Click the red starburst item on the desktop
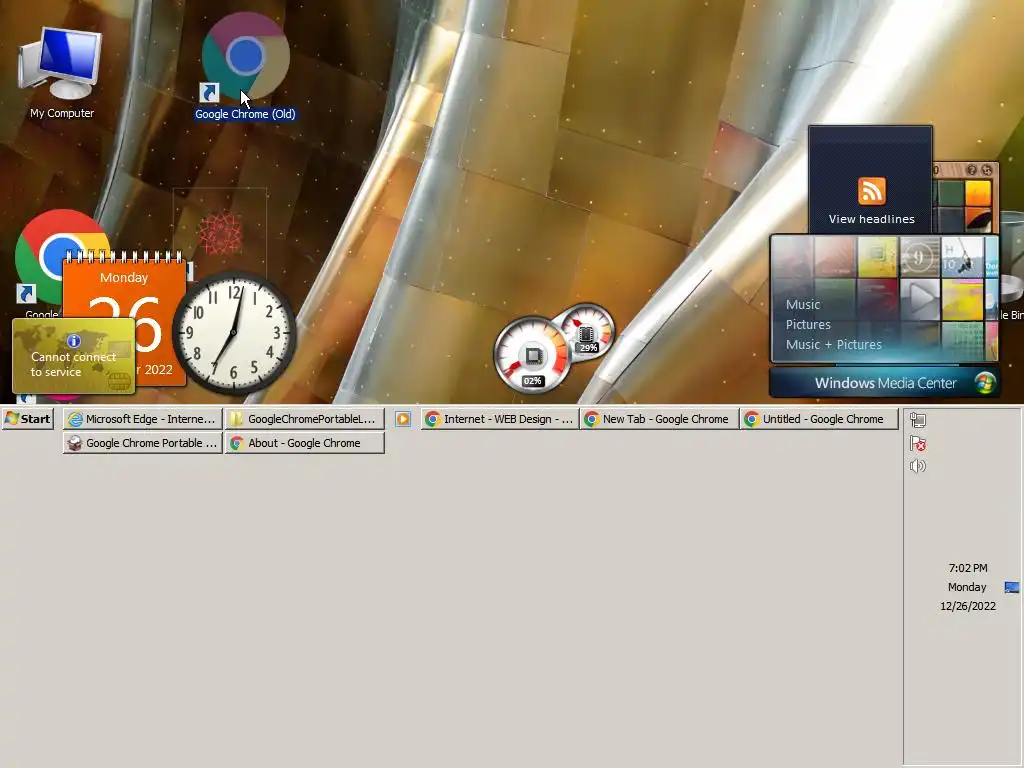This screenshot has width=1024, height=768. [220, 233]
